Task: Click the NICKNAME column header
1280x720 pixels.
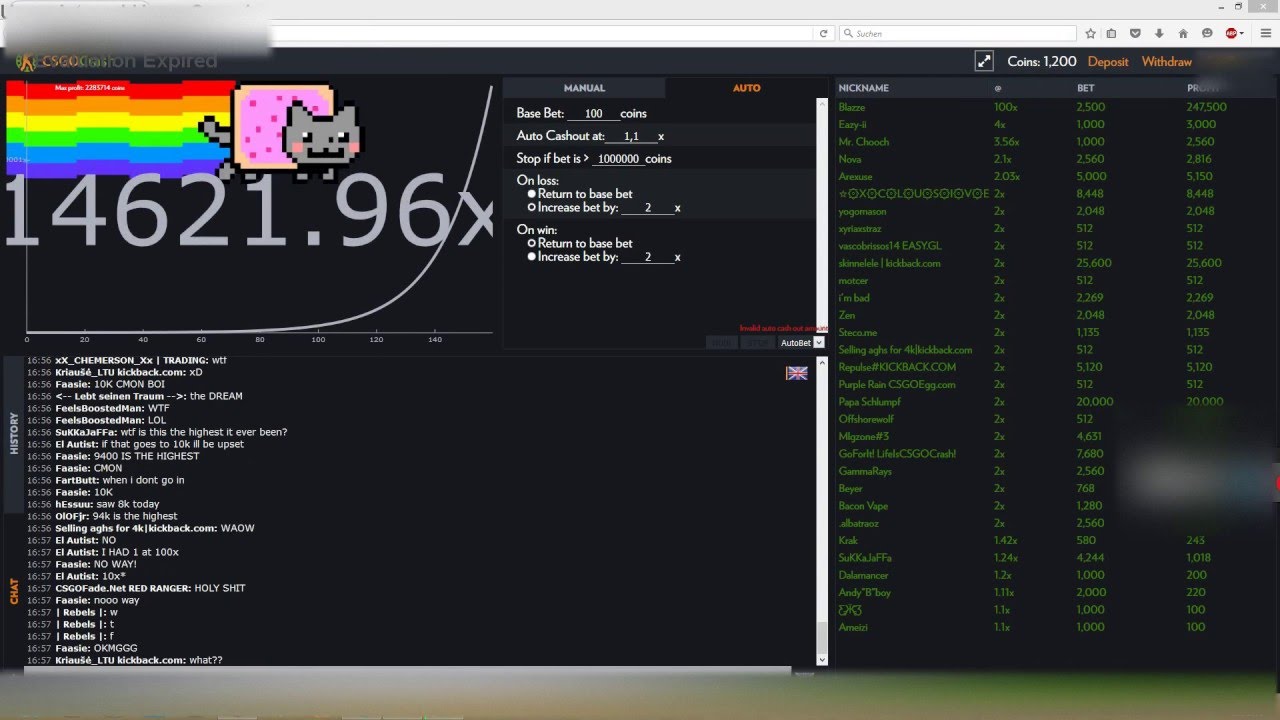Action: click(864, 88)
